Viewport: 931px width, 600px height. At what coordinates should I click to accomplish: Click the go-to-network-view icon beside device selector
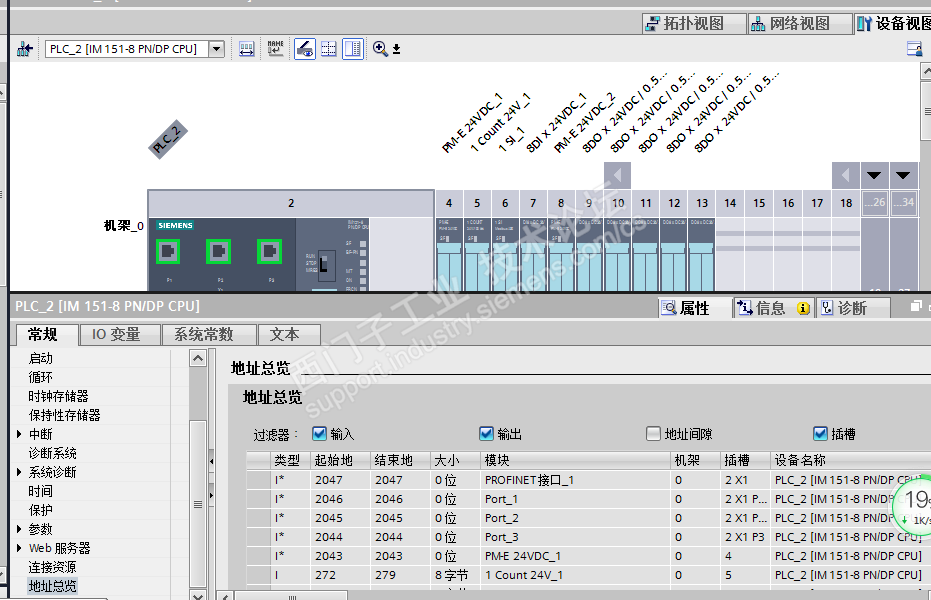[24, 49]
